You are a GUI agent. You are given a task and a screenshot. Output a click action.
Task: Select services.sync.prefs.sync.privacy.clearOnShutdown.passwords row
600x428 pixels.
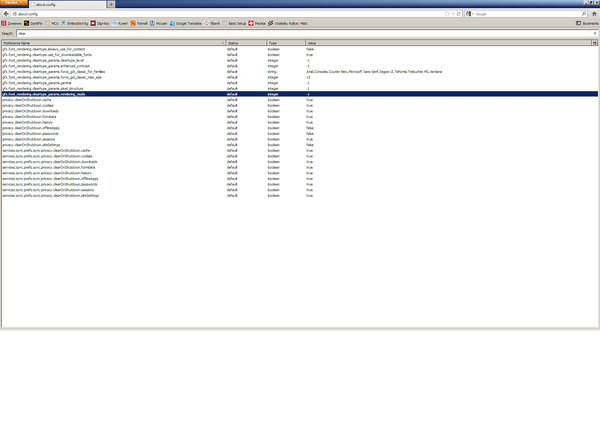300,184
